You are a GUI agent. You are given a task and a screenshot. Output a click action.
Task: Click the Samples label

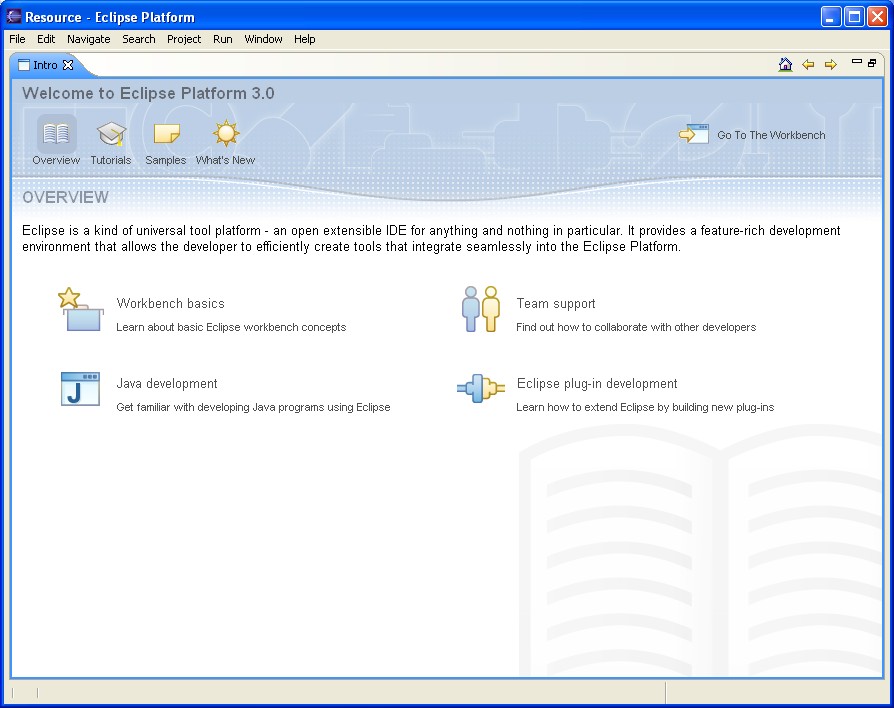(165, 160)
